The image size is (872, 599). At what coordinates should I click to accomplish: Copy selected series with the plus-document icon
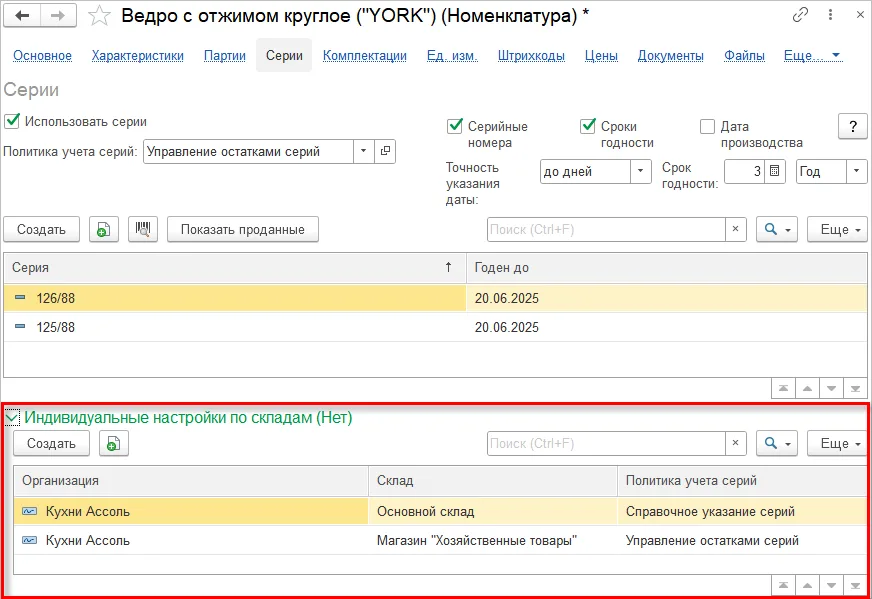click(103, 229)
